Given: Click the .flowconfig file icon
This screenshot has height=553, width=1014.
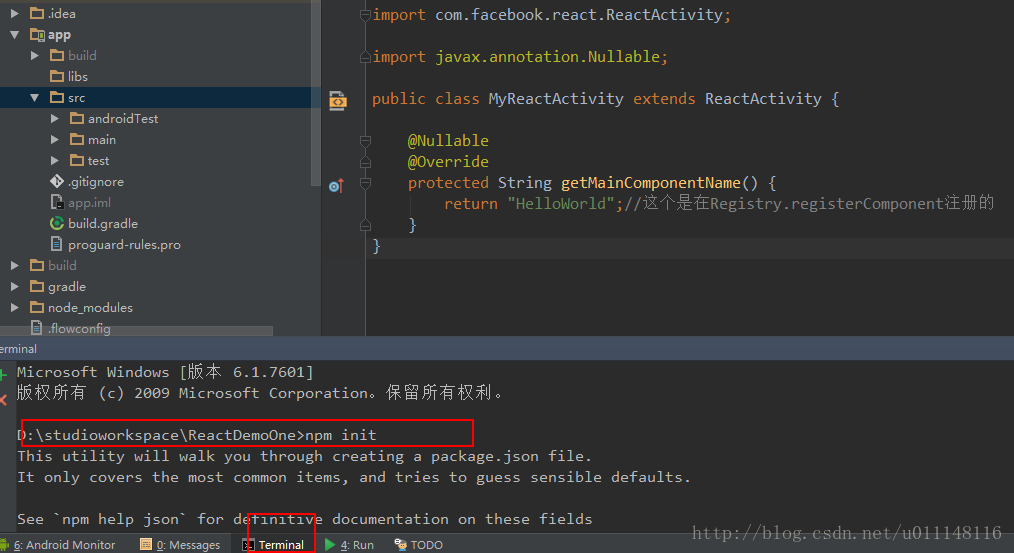Looking at the screenshot, I should click(37, 329).
